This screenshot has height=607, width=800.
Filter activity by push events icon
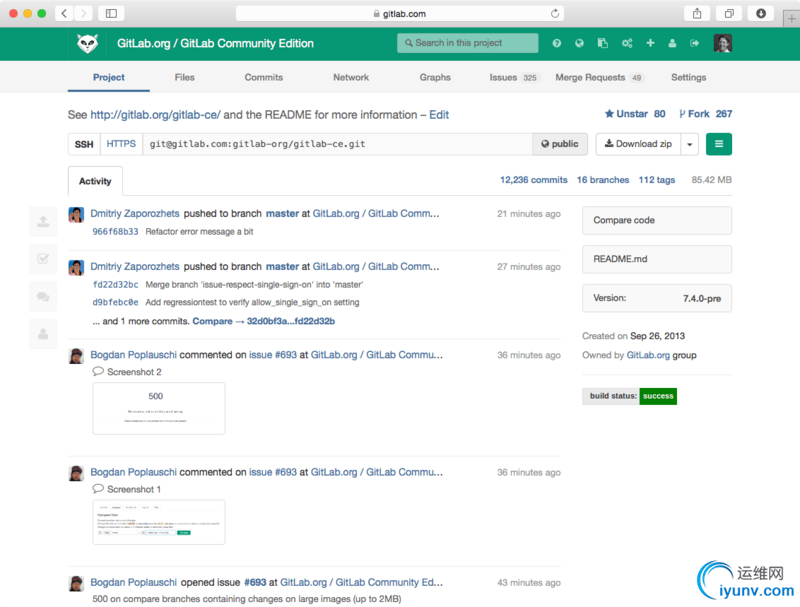43,221
